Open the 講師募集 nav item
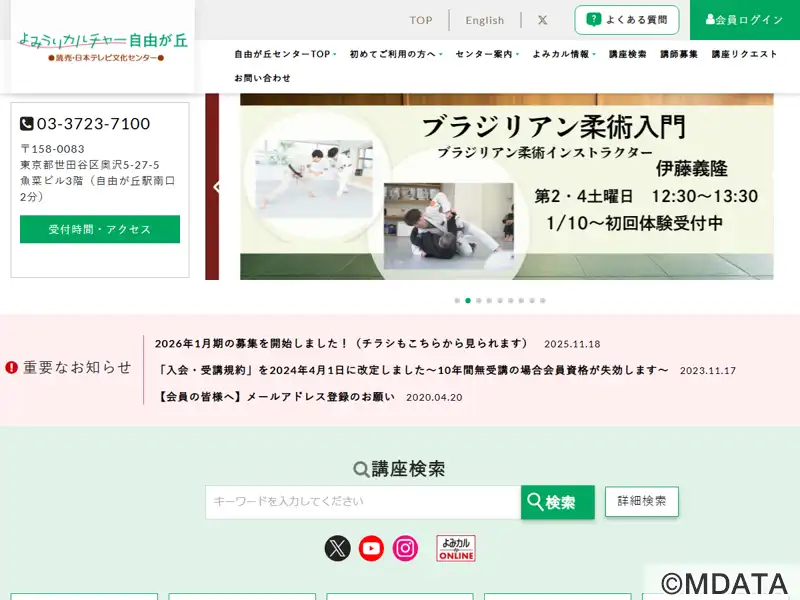800x600 pixels. coord(679,54)
